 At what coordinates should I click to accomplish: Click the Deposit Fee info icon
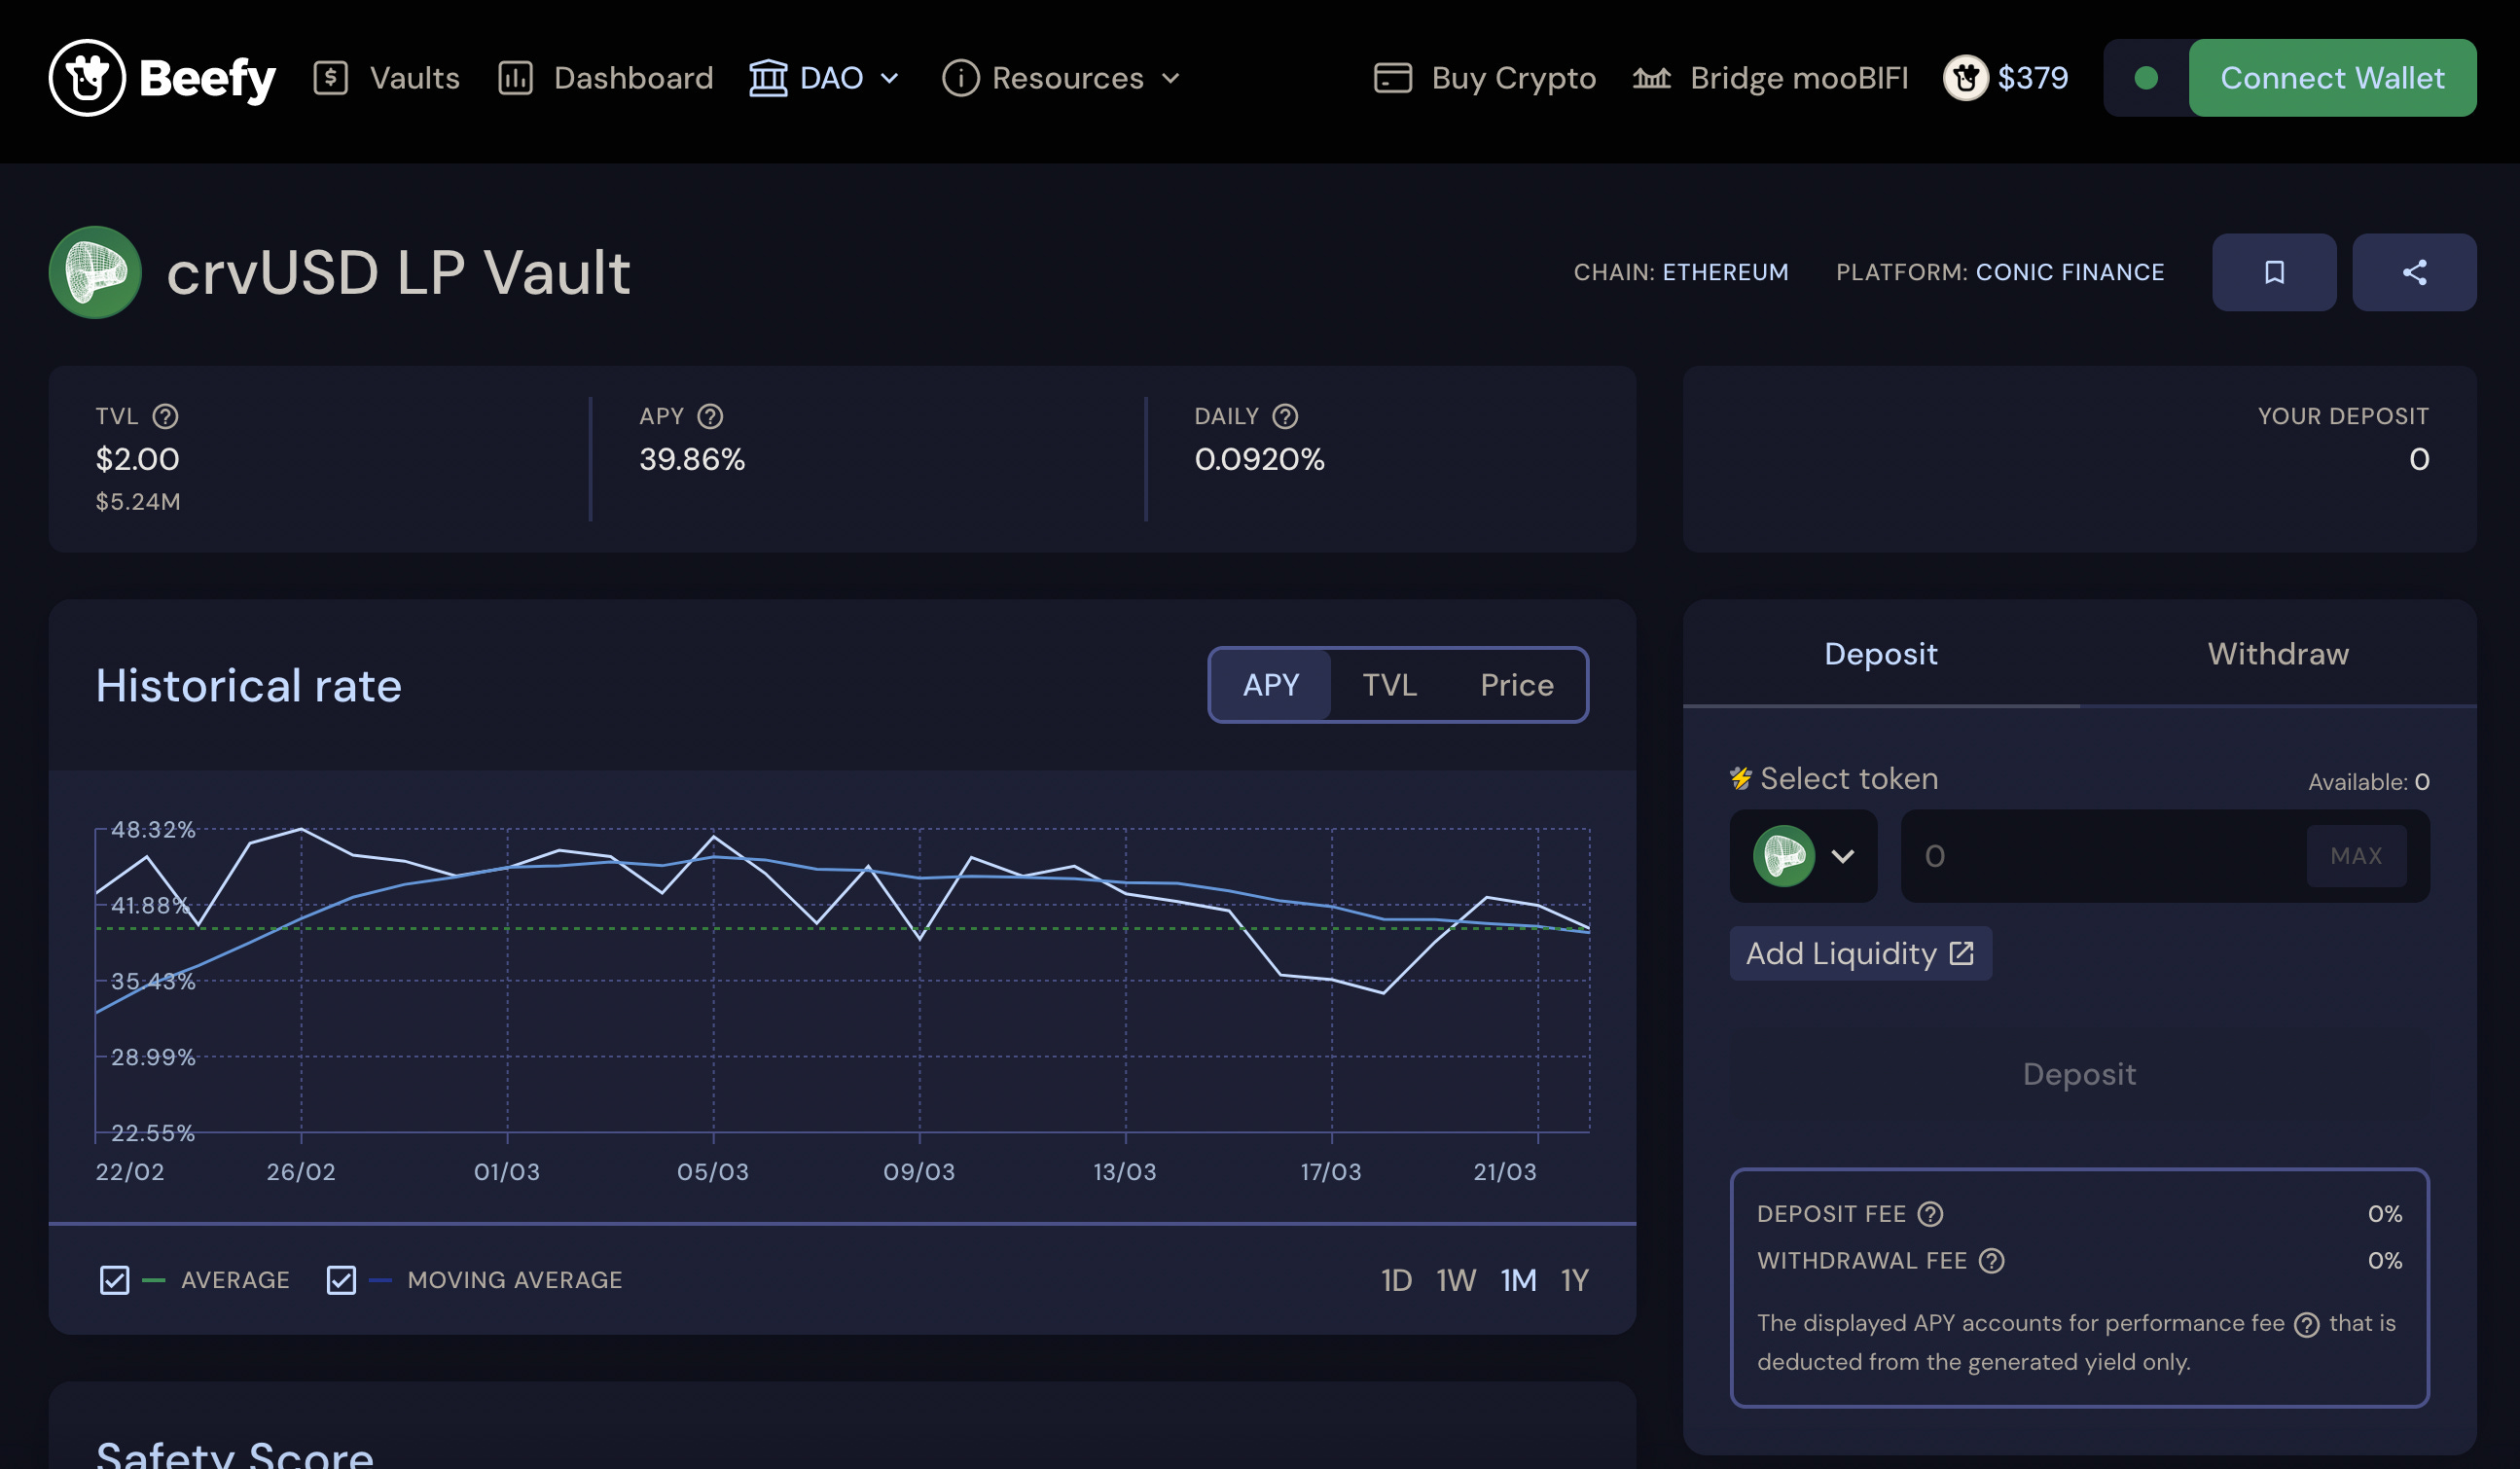click(x=1930, y=1214)
